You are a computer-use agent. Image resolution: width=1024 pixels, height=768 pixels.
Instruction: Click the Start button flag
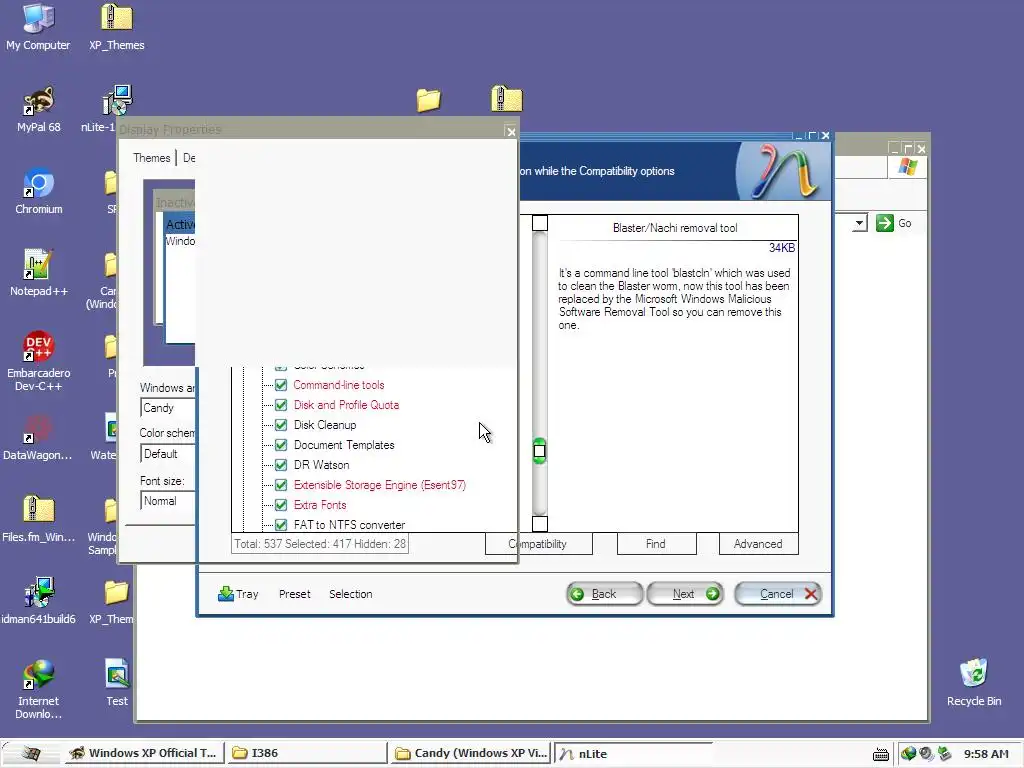coord(31,753)
